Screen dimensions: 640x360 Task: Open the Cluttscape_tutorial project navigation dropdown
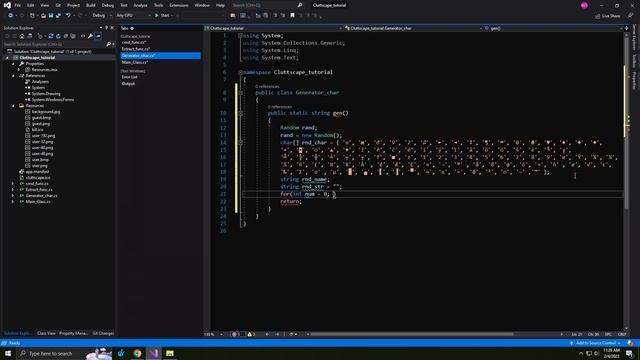[x=273, y=28]
